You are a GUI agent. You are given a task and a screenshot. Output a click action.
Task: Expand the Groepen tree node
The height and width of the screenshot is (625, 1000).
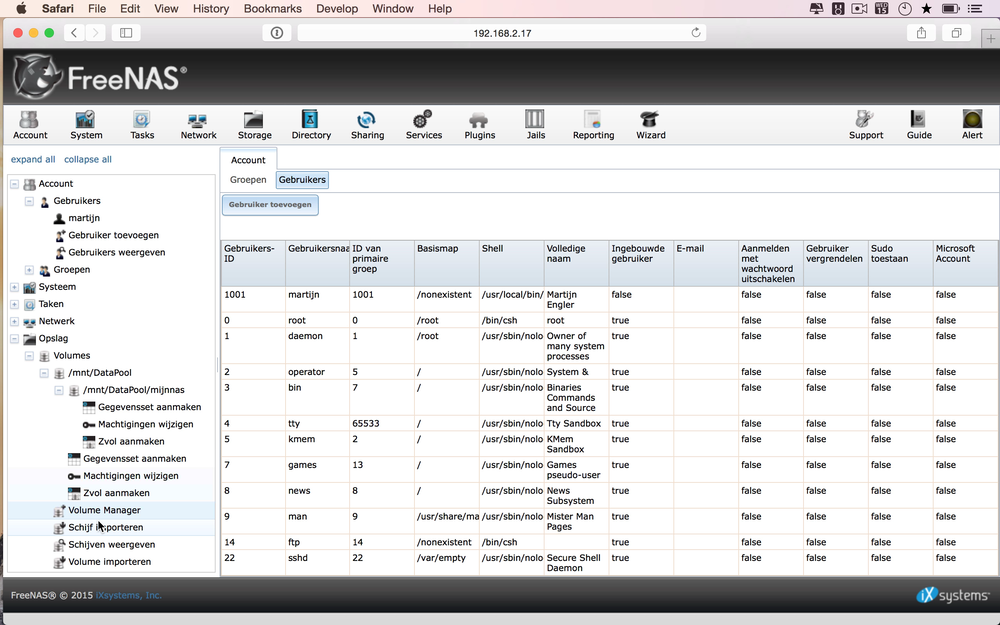[29, 270]
